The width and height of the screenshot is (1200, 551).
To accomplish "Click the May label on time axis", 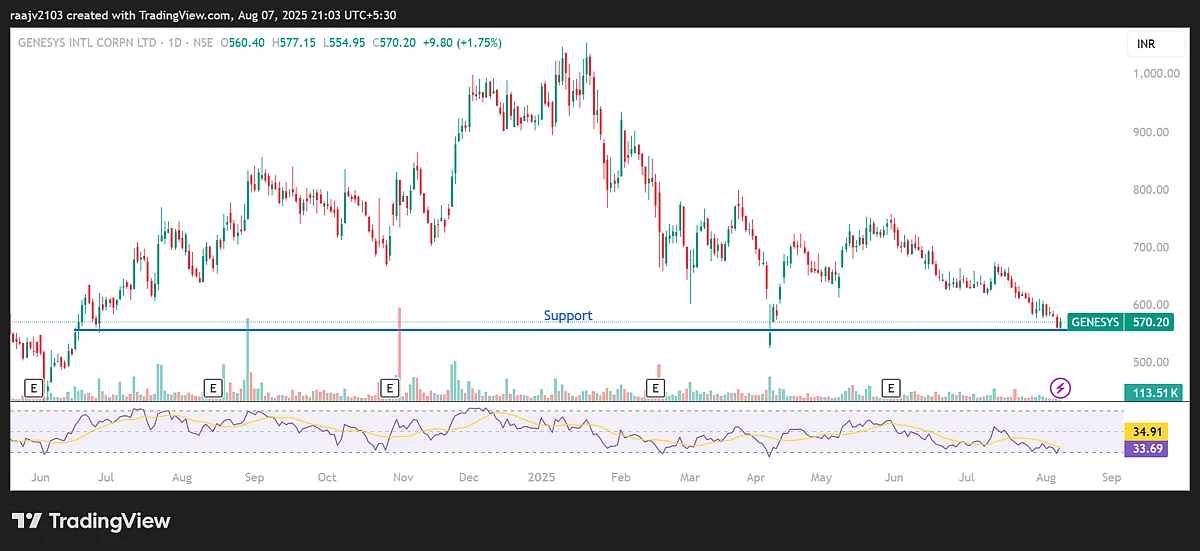I will tap(822, 478).
